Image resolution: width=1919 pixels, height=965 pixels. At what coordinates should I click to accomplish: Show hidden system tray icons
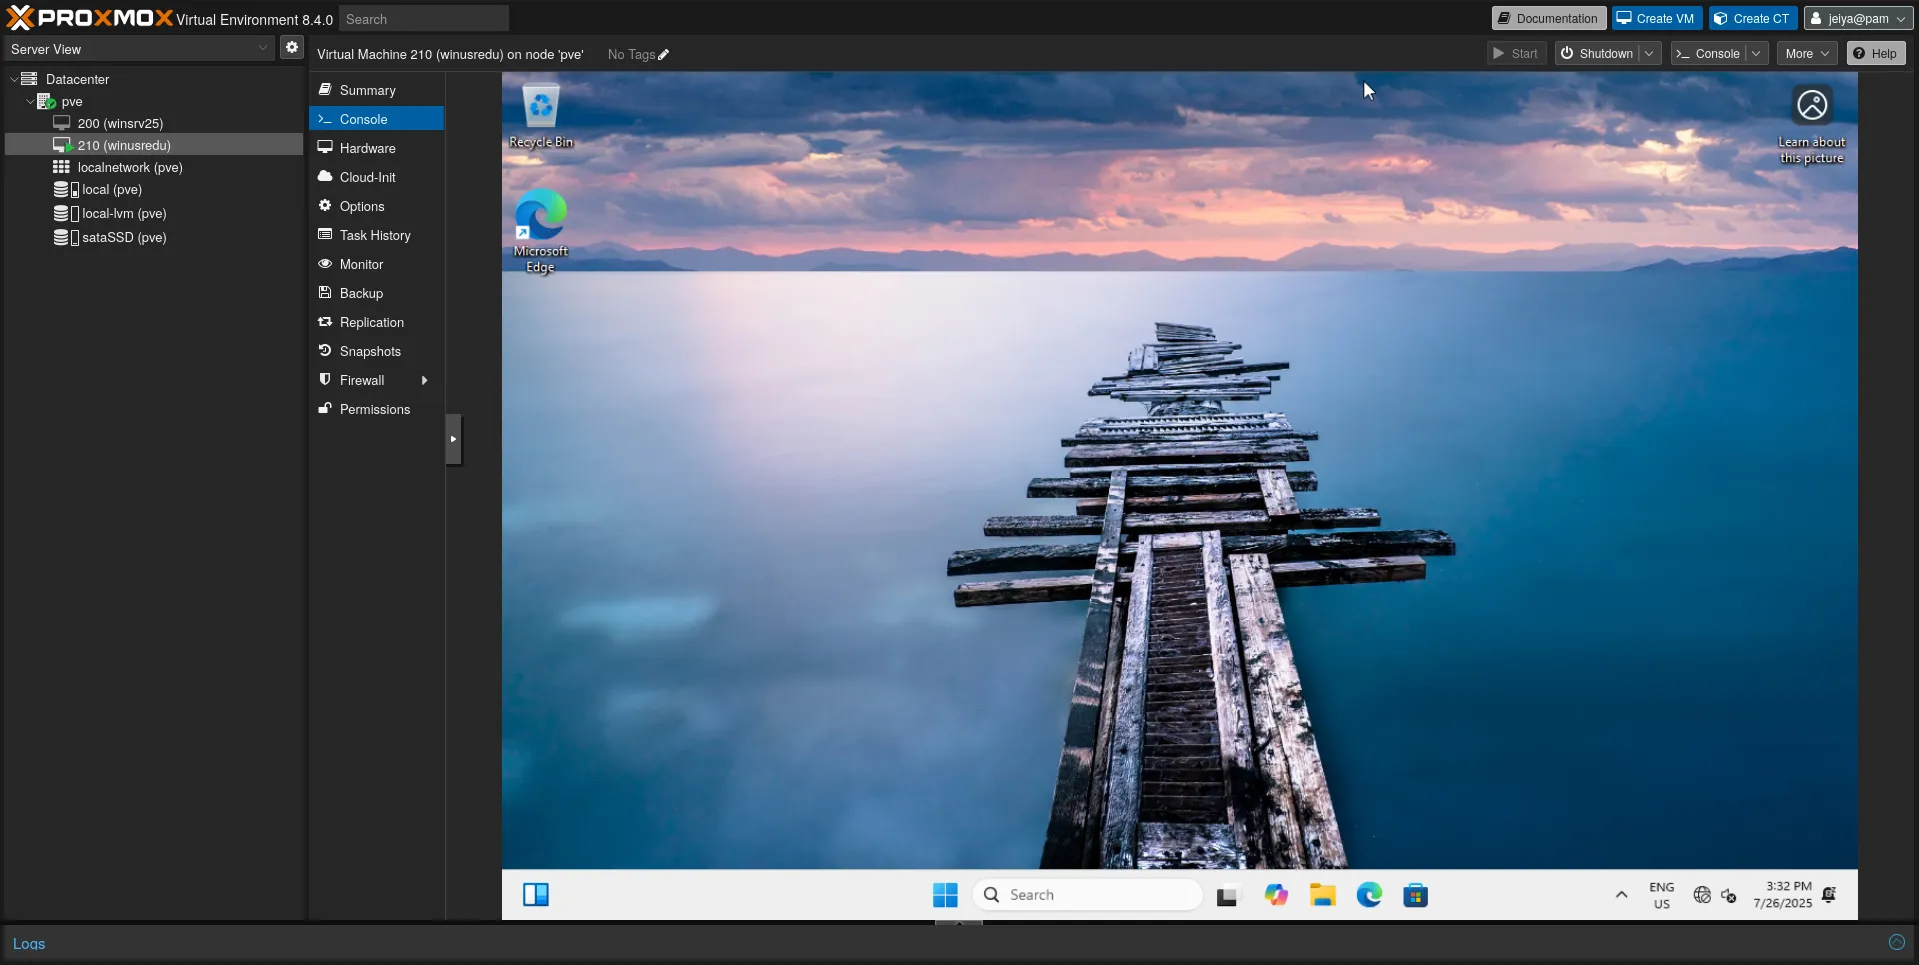(x=1621, y=895)
